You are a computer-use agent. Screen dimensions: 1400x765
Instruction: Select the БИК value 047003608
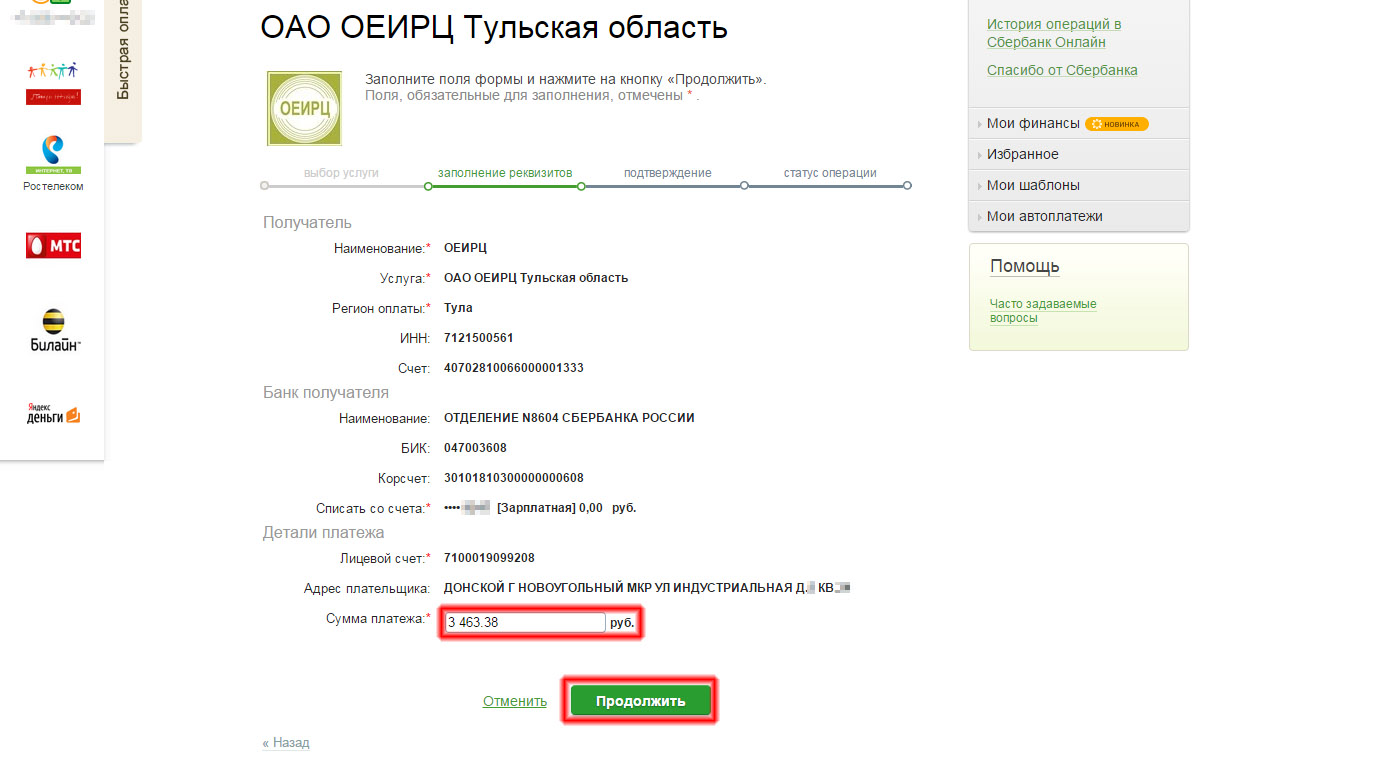(x=475, y=448)
